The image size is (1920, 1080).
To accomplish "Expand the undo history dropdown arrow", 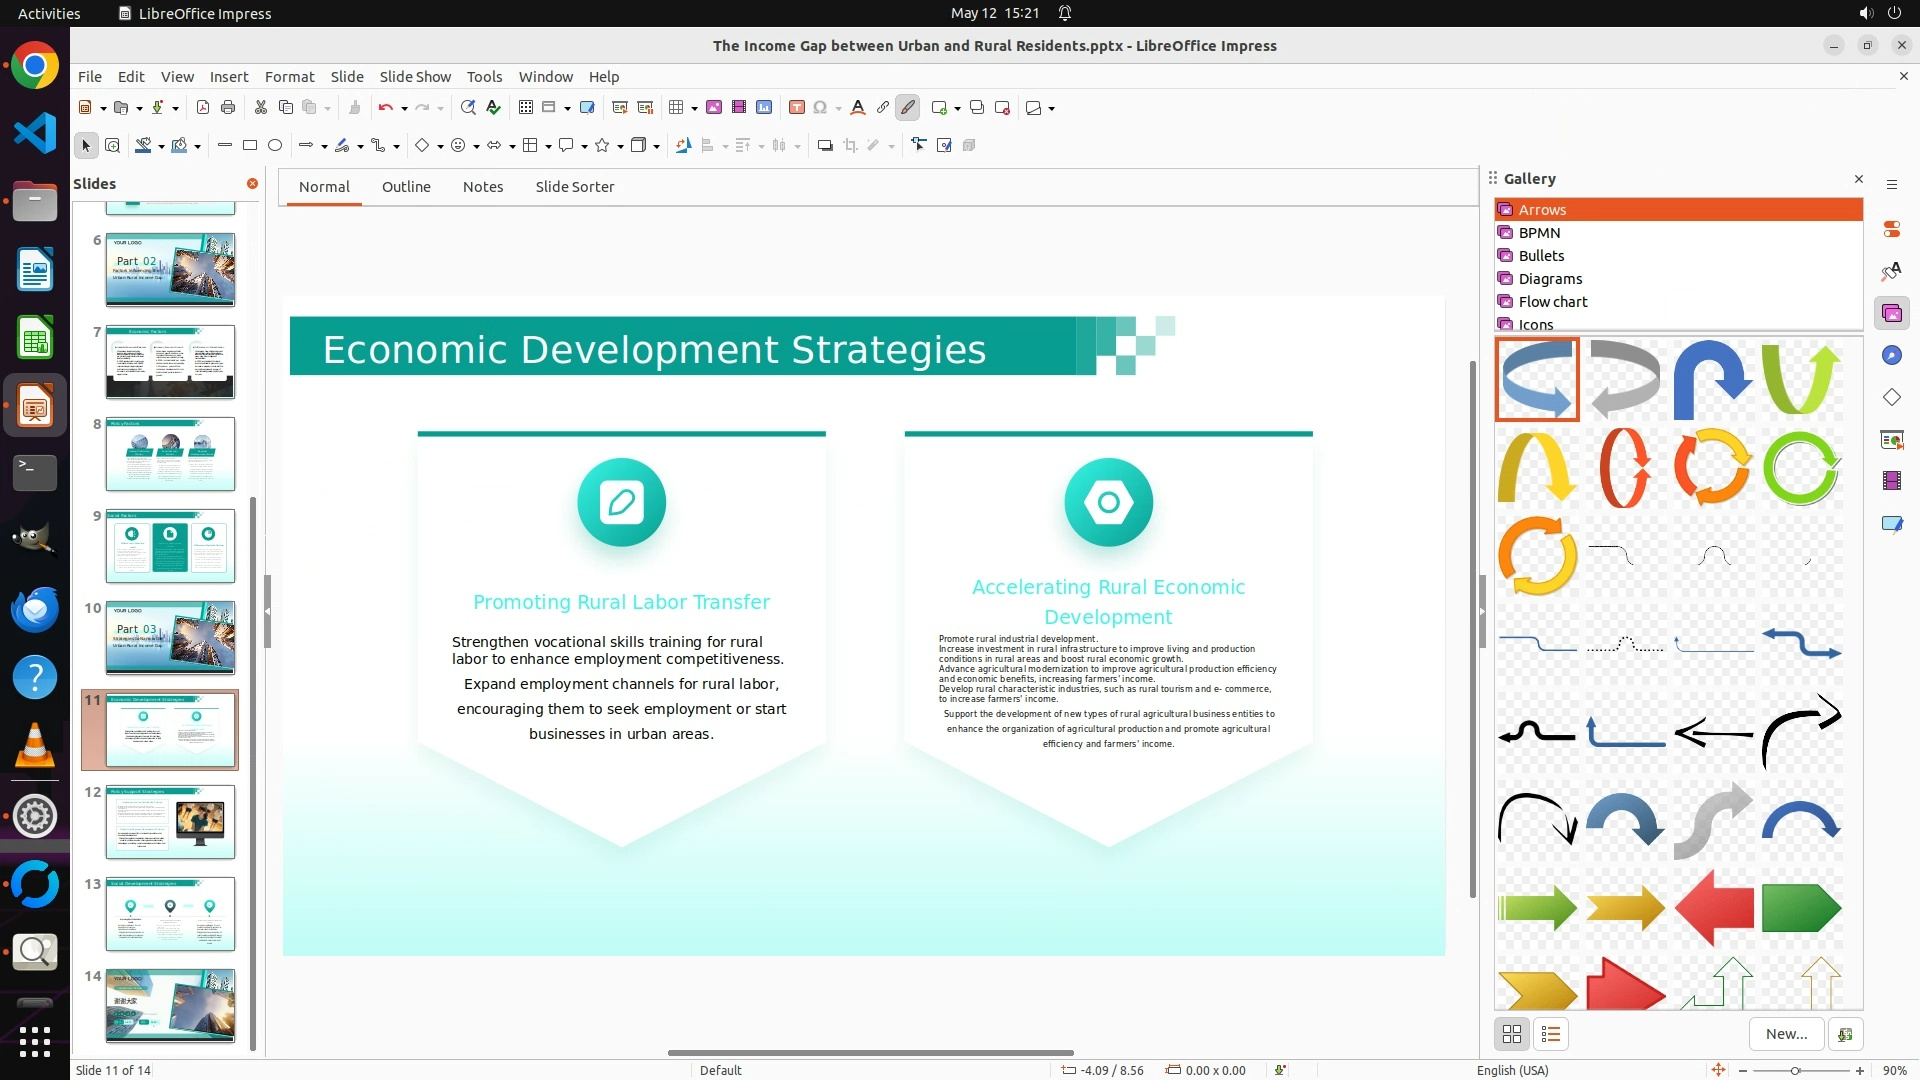I will (x=404, y=108).
